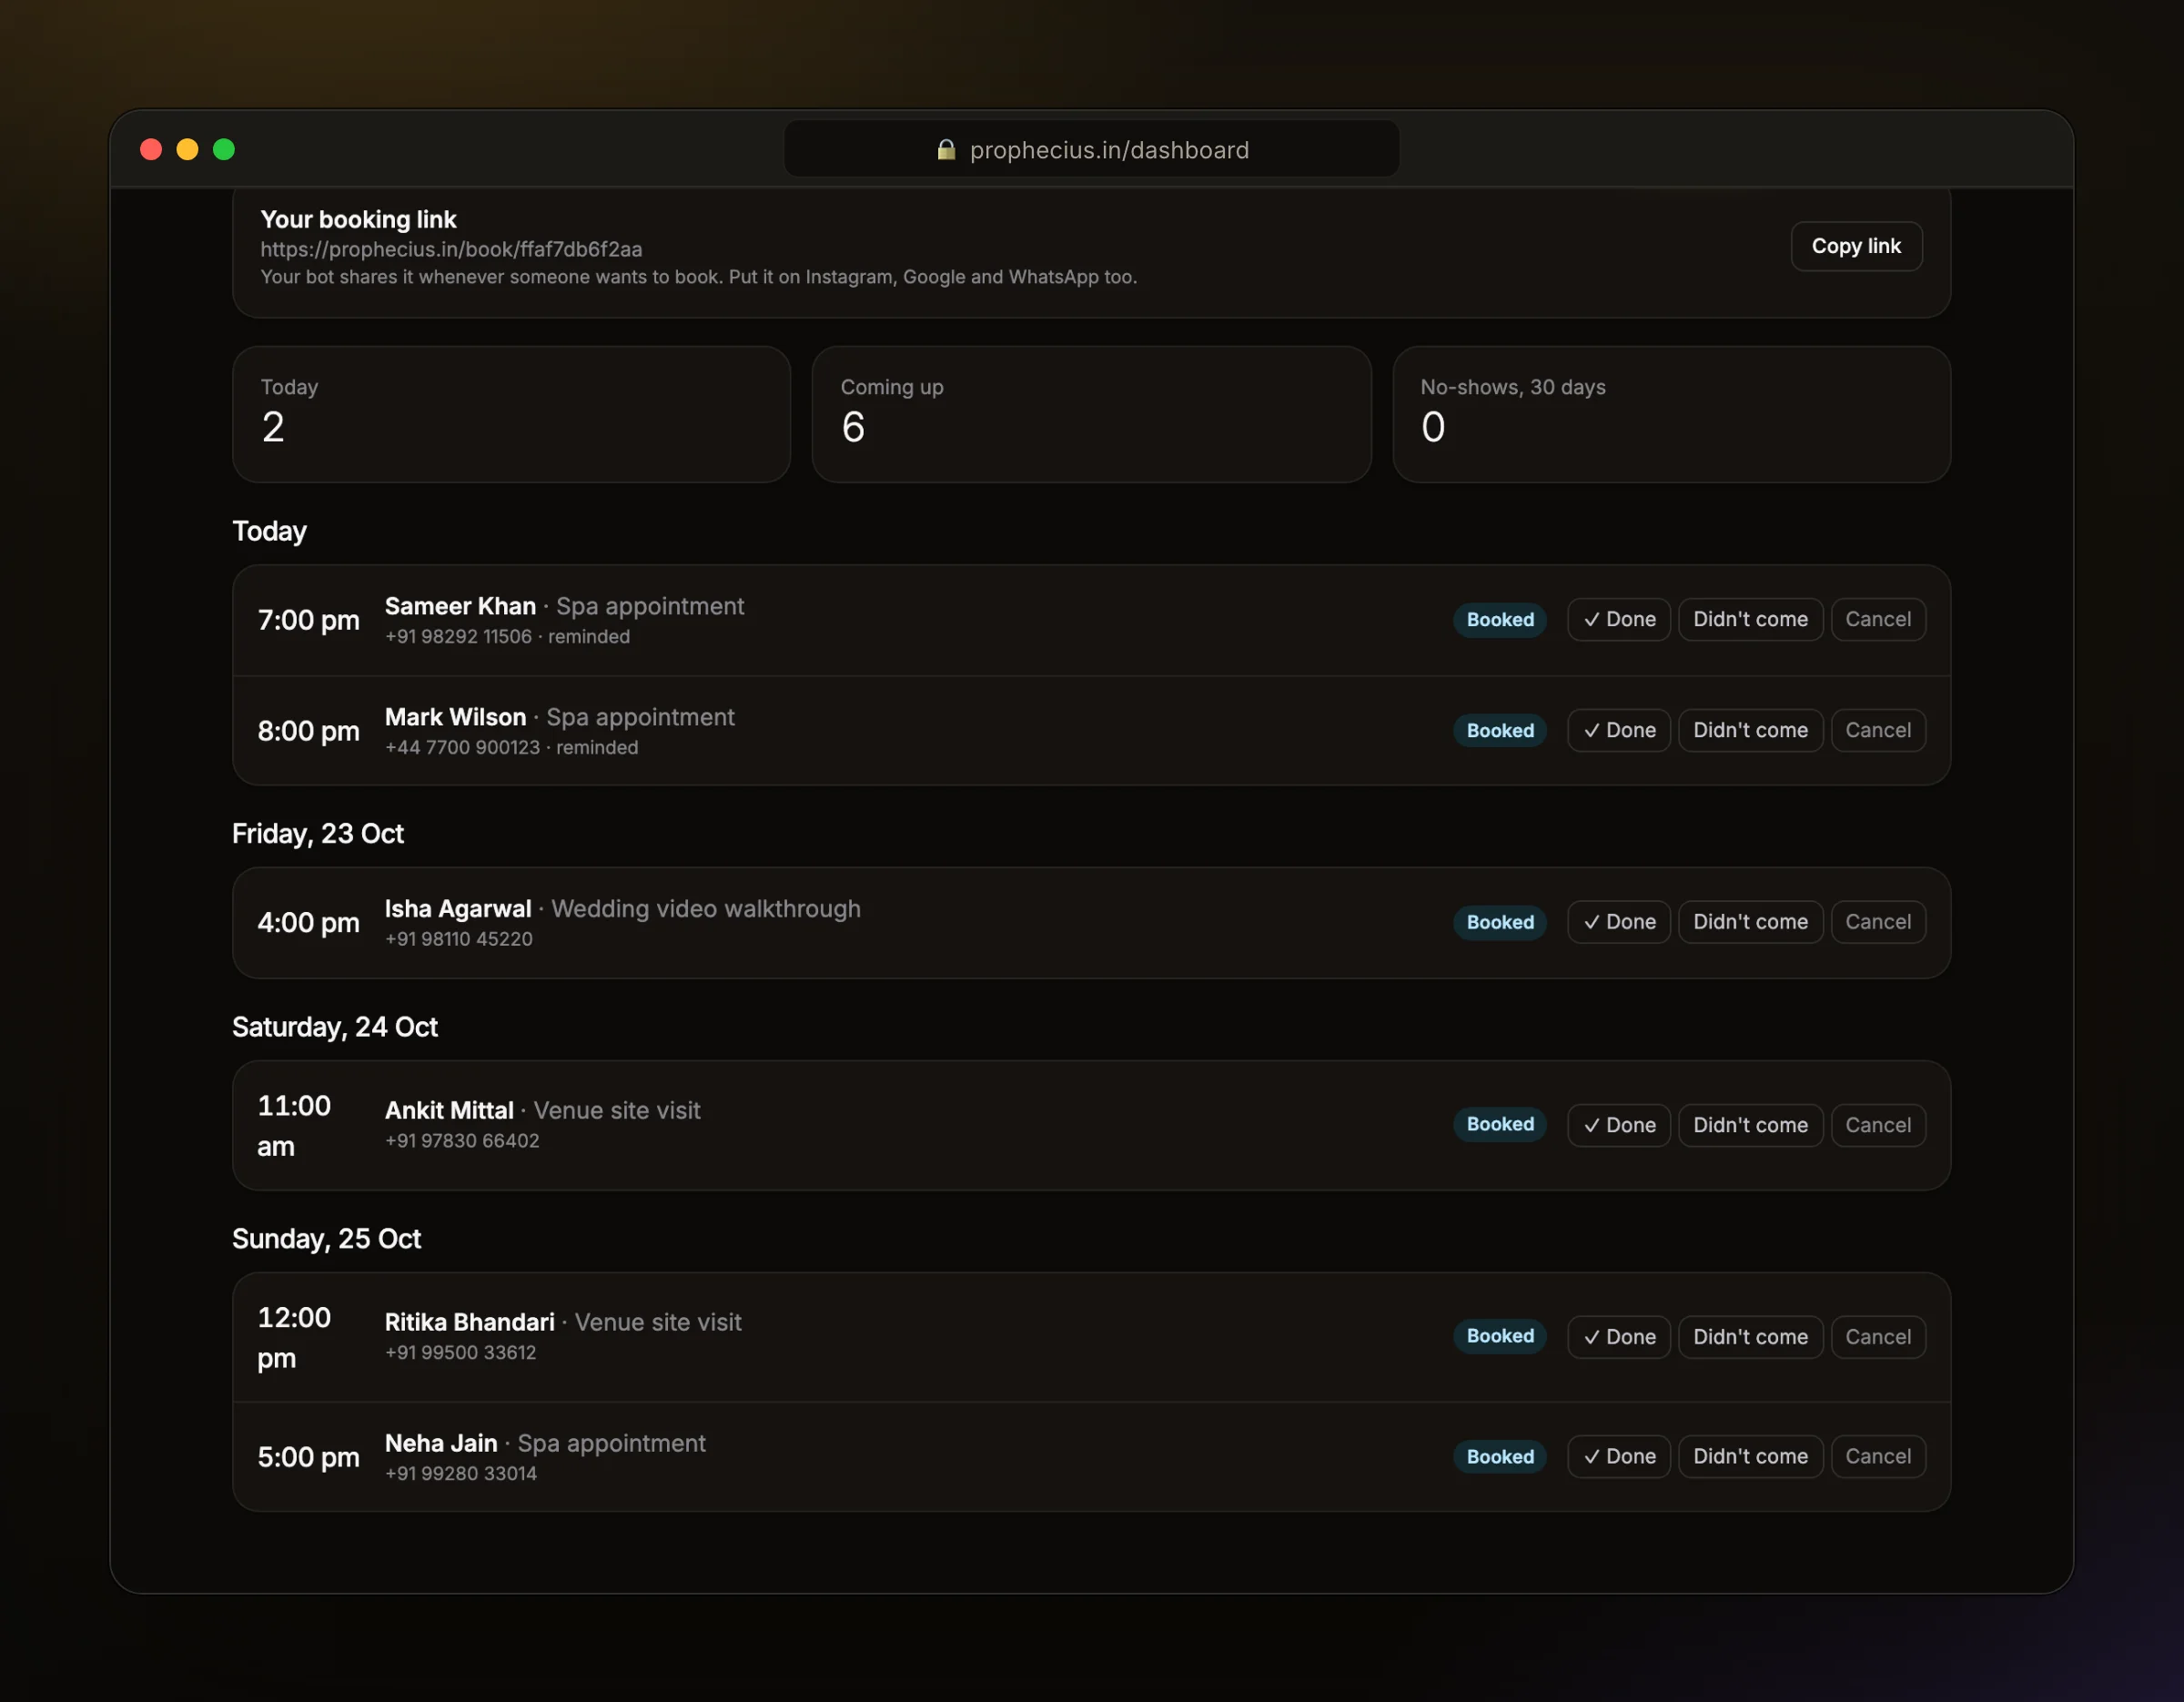This screenshot has width=2184, height=1702.
Task: Mark Ritika Bhandari as Didn't come
Action: tap(1750, 1337)
